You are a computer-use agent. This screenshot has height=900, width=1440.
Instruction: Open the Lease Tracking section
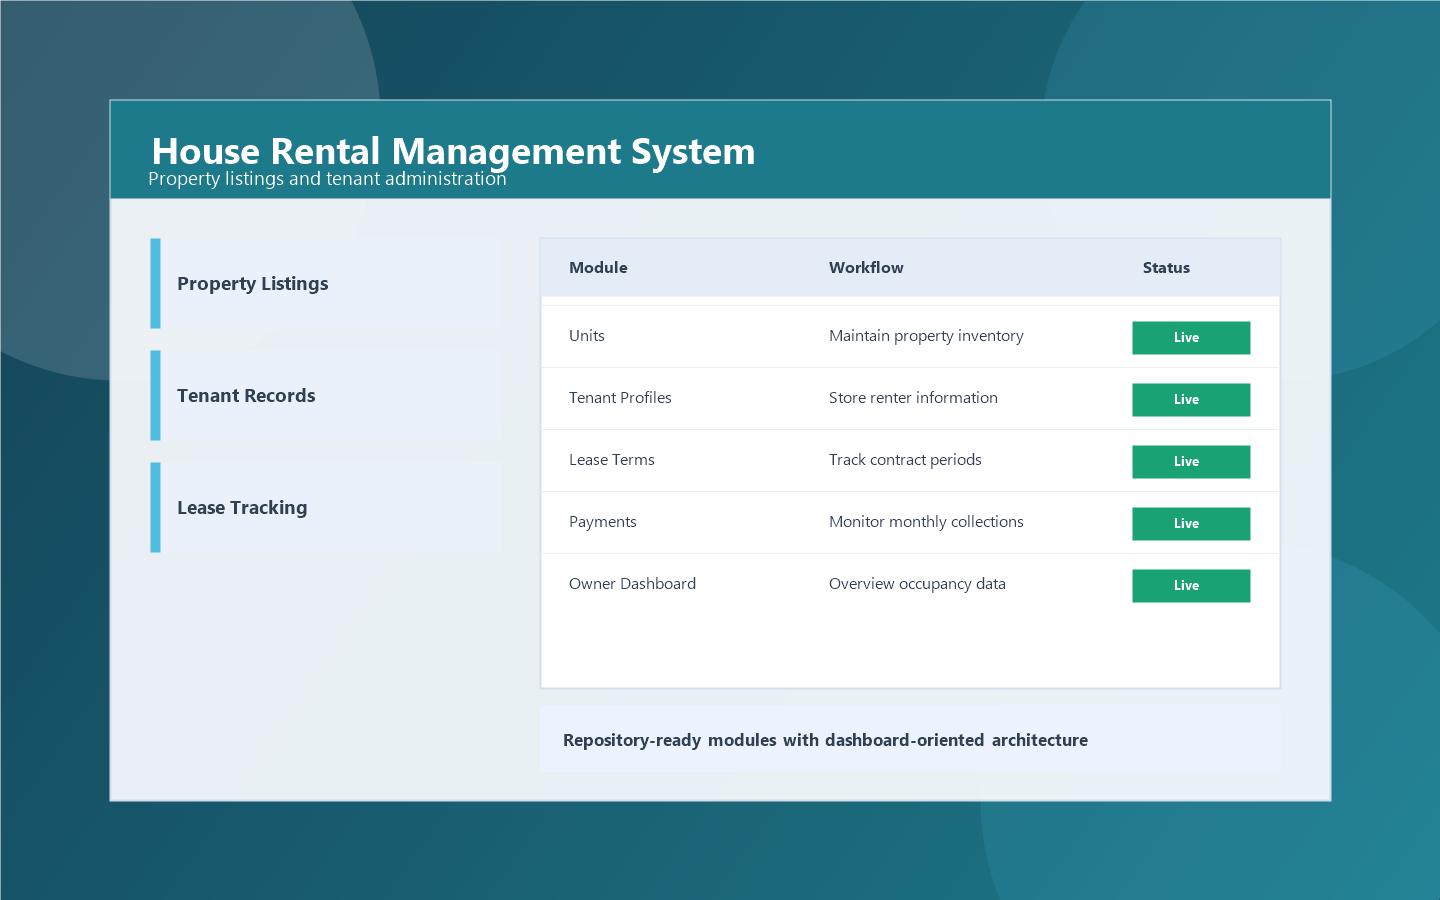[x=328, y=507]
